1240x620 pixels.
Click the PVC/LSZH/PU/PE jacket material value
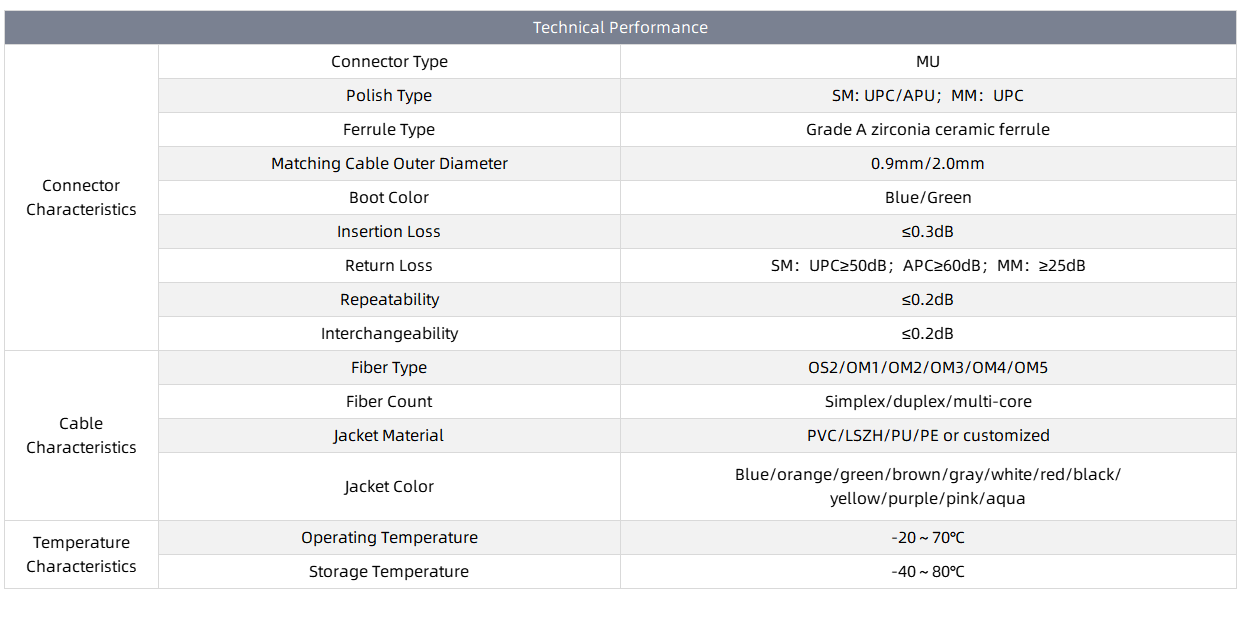click(x=927, y=436)
